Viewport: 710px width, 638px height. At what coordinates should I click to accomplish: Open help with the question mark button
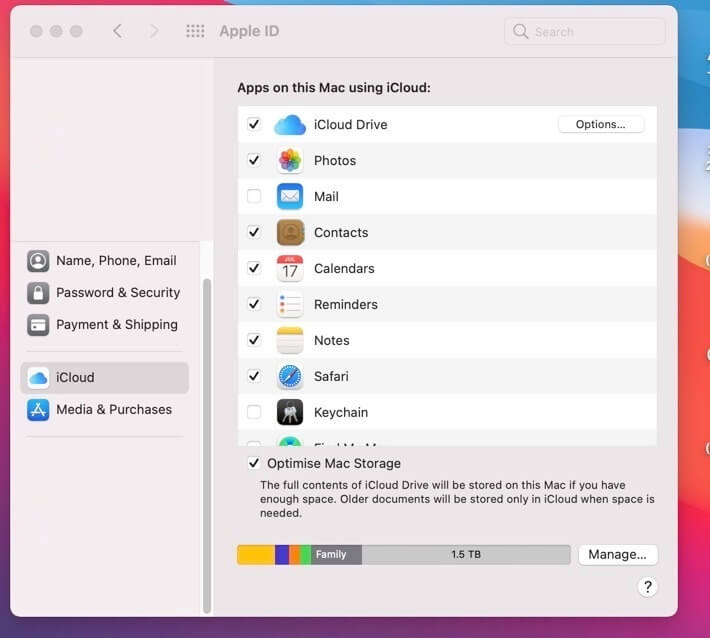(x=648, y=587)
